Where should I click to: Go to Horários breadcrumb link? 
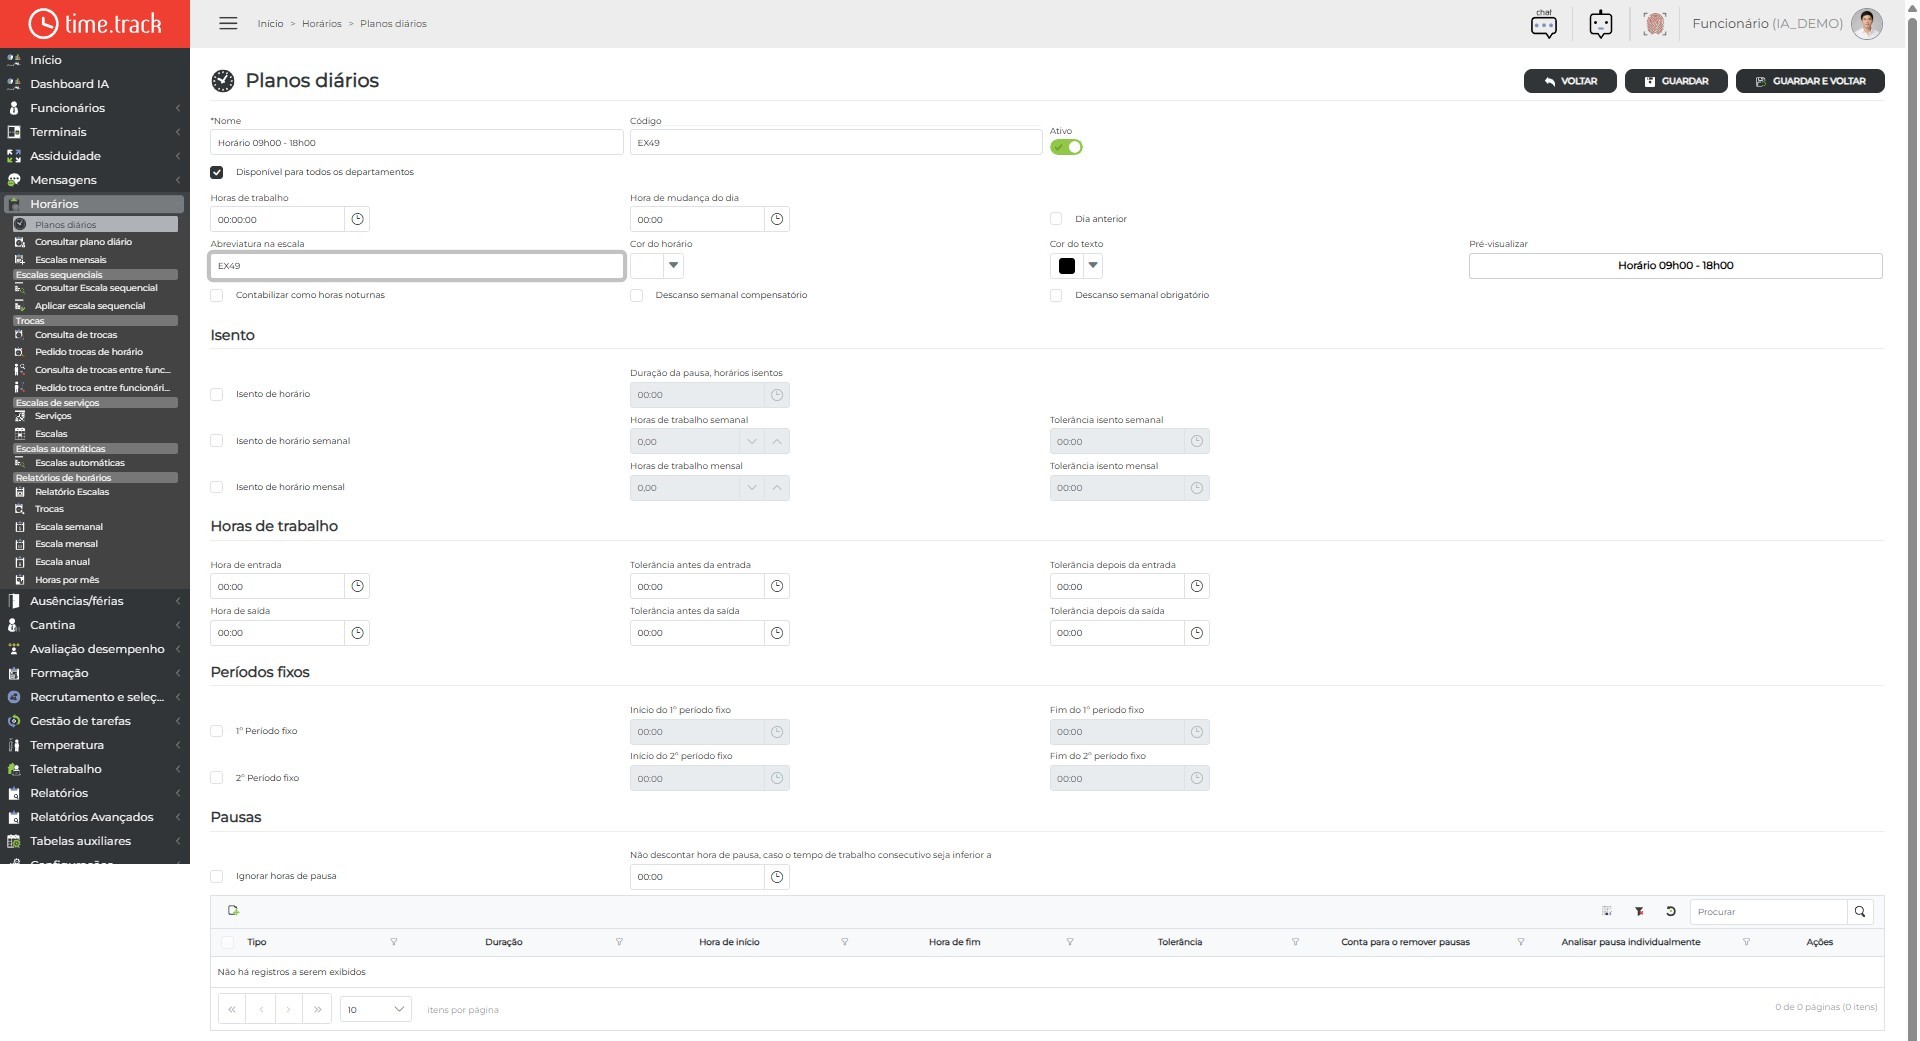coord(322,23)
